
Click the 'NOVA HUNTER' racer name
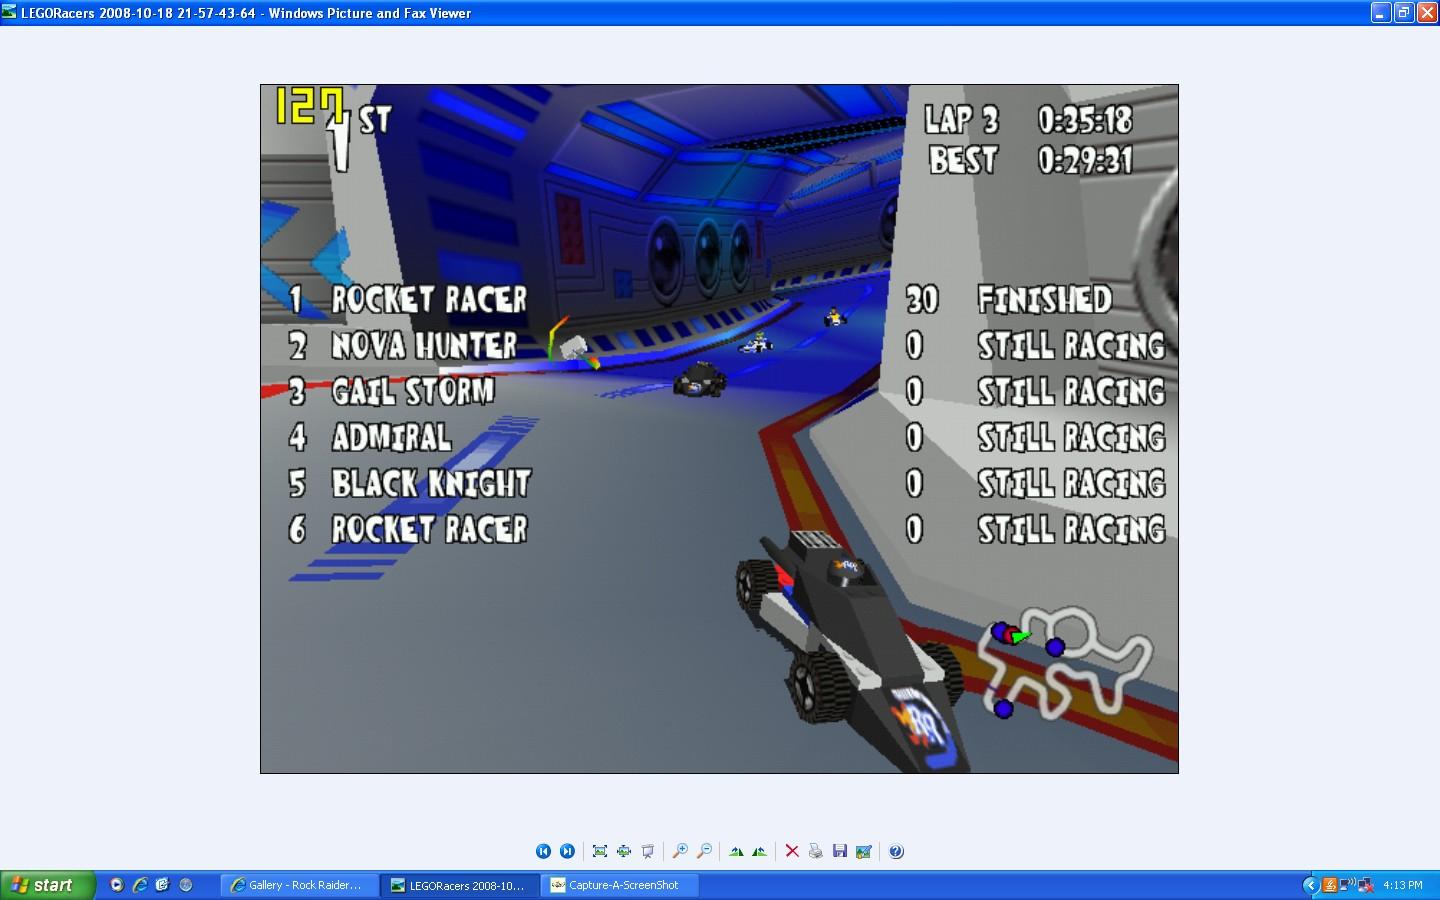pos(424,345)
